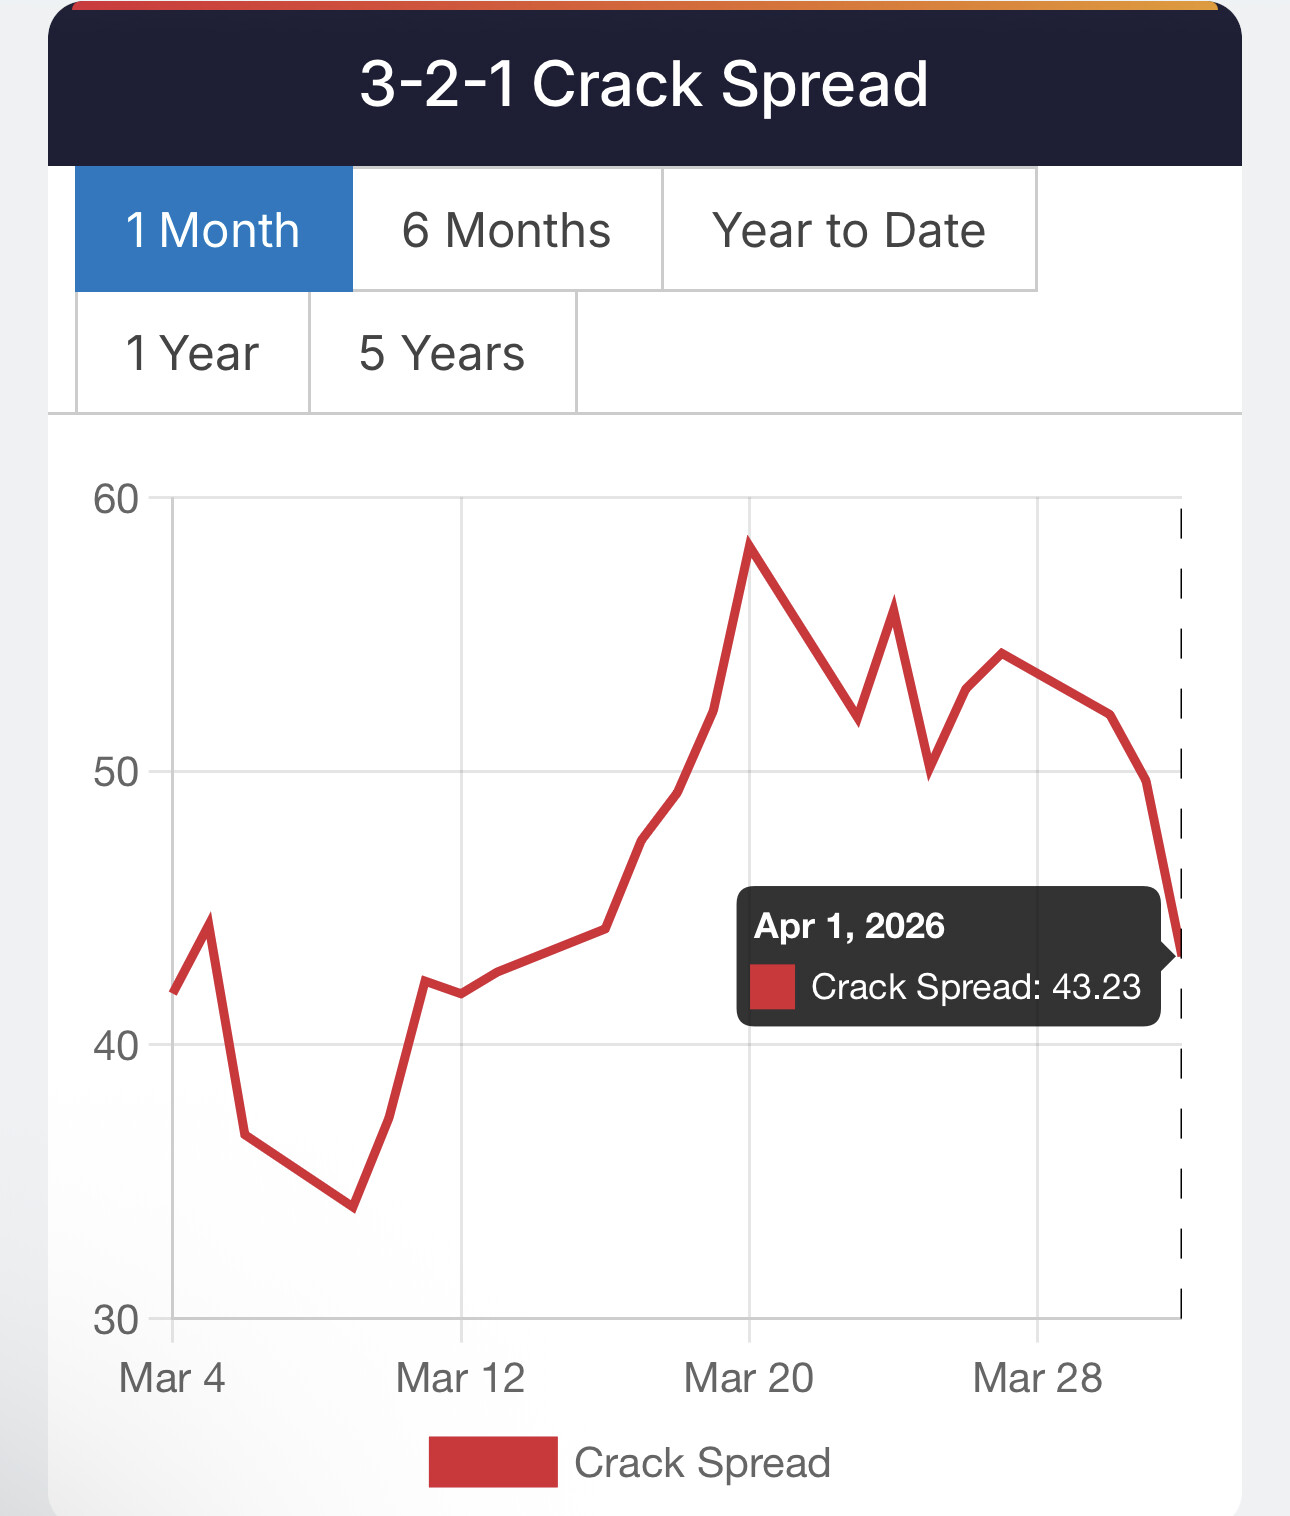The height and width of the screenshot is (1516, 1290).
Task: Click the red square inside the tooltip
Action: pyautogui.click(x=772, y=987)
